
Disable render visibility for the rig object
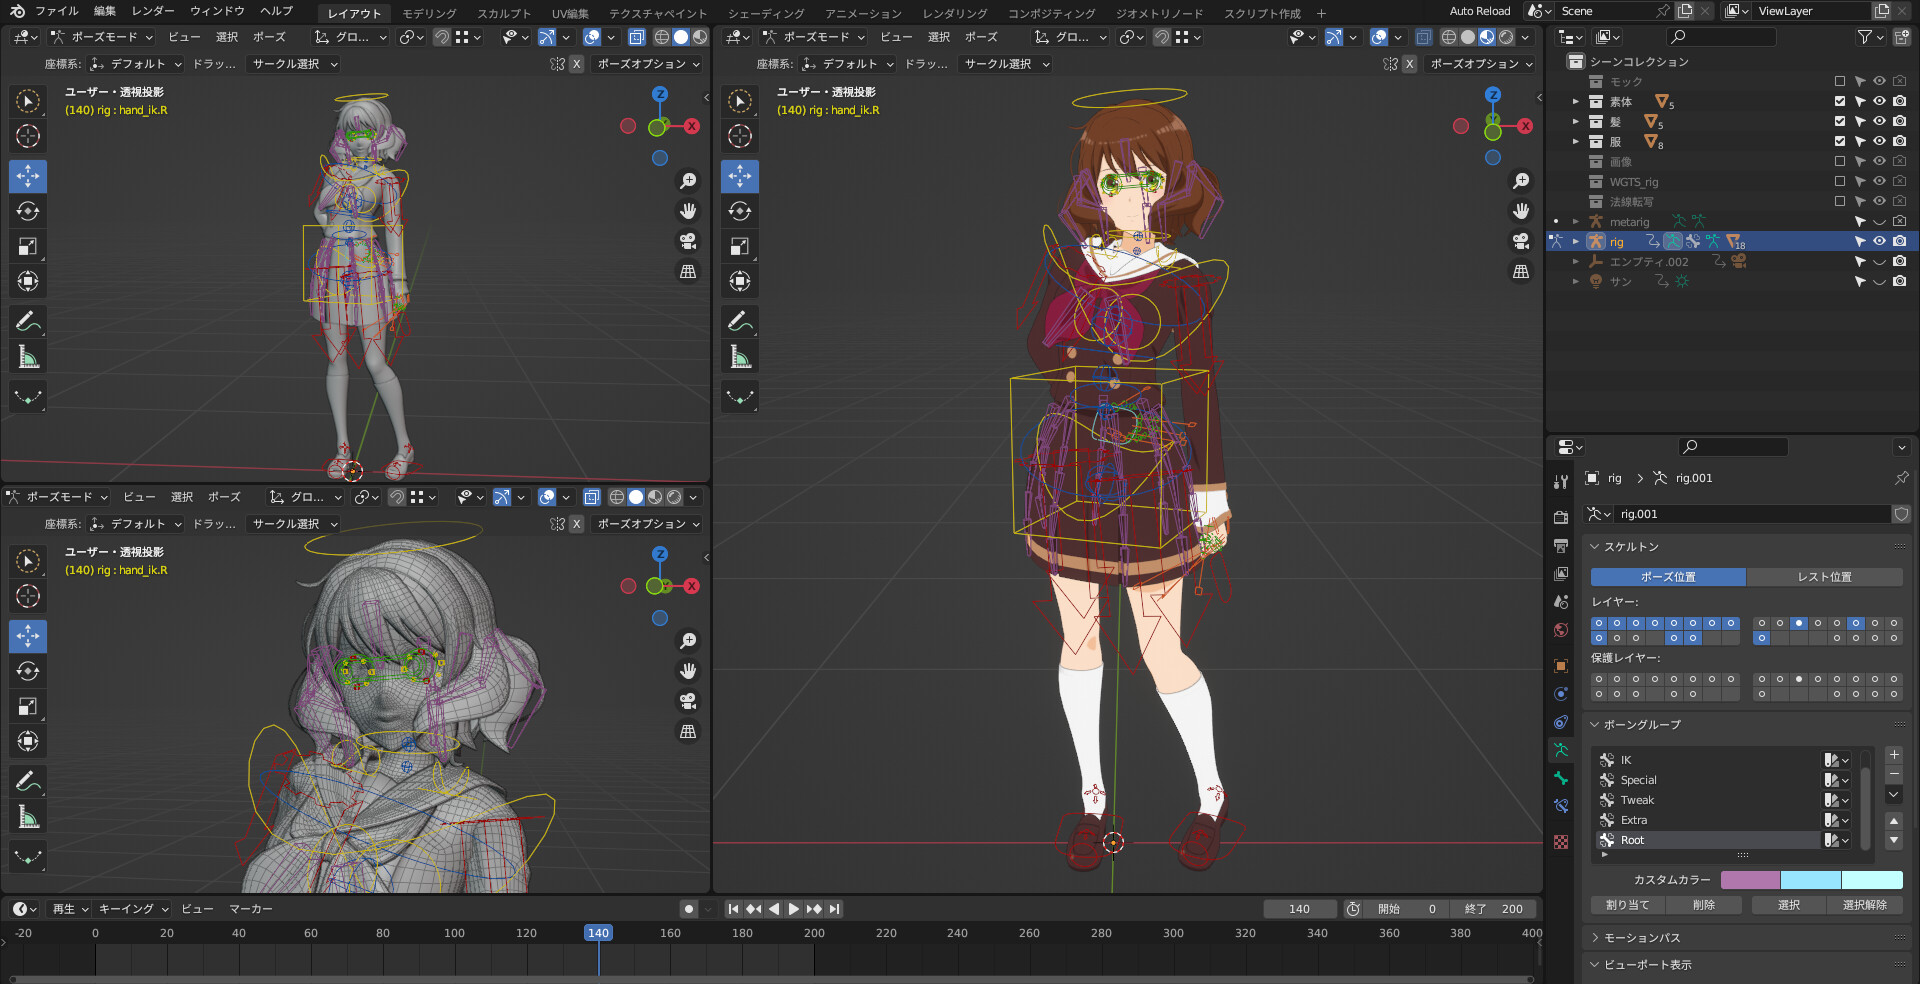[x=1898, y=241]
